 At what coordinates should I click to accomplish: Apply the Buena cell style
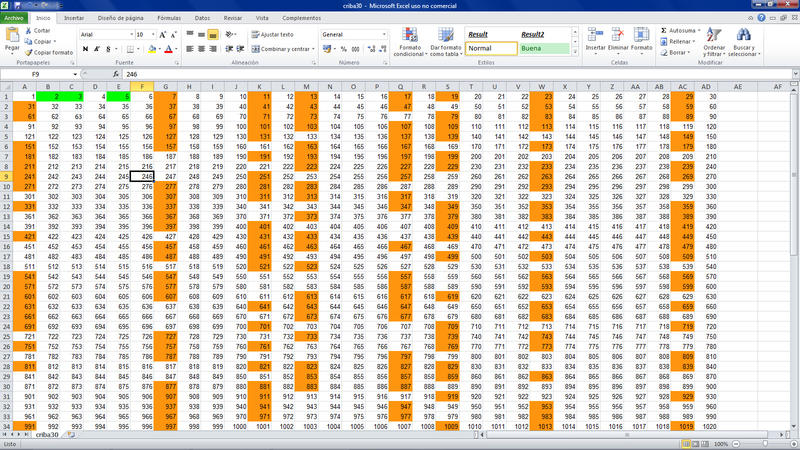tap(541, 48)
